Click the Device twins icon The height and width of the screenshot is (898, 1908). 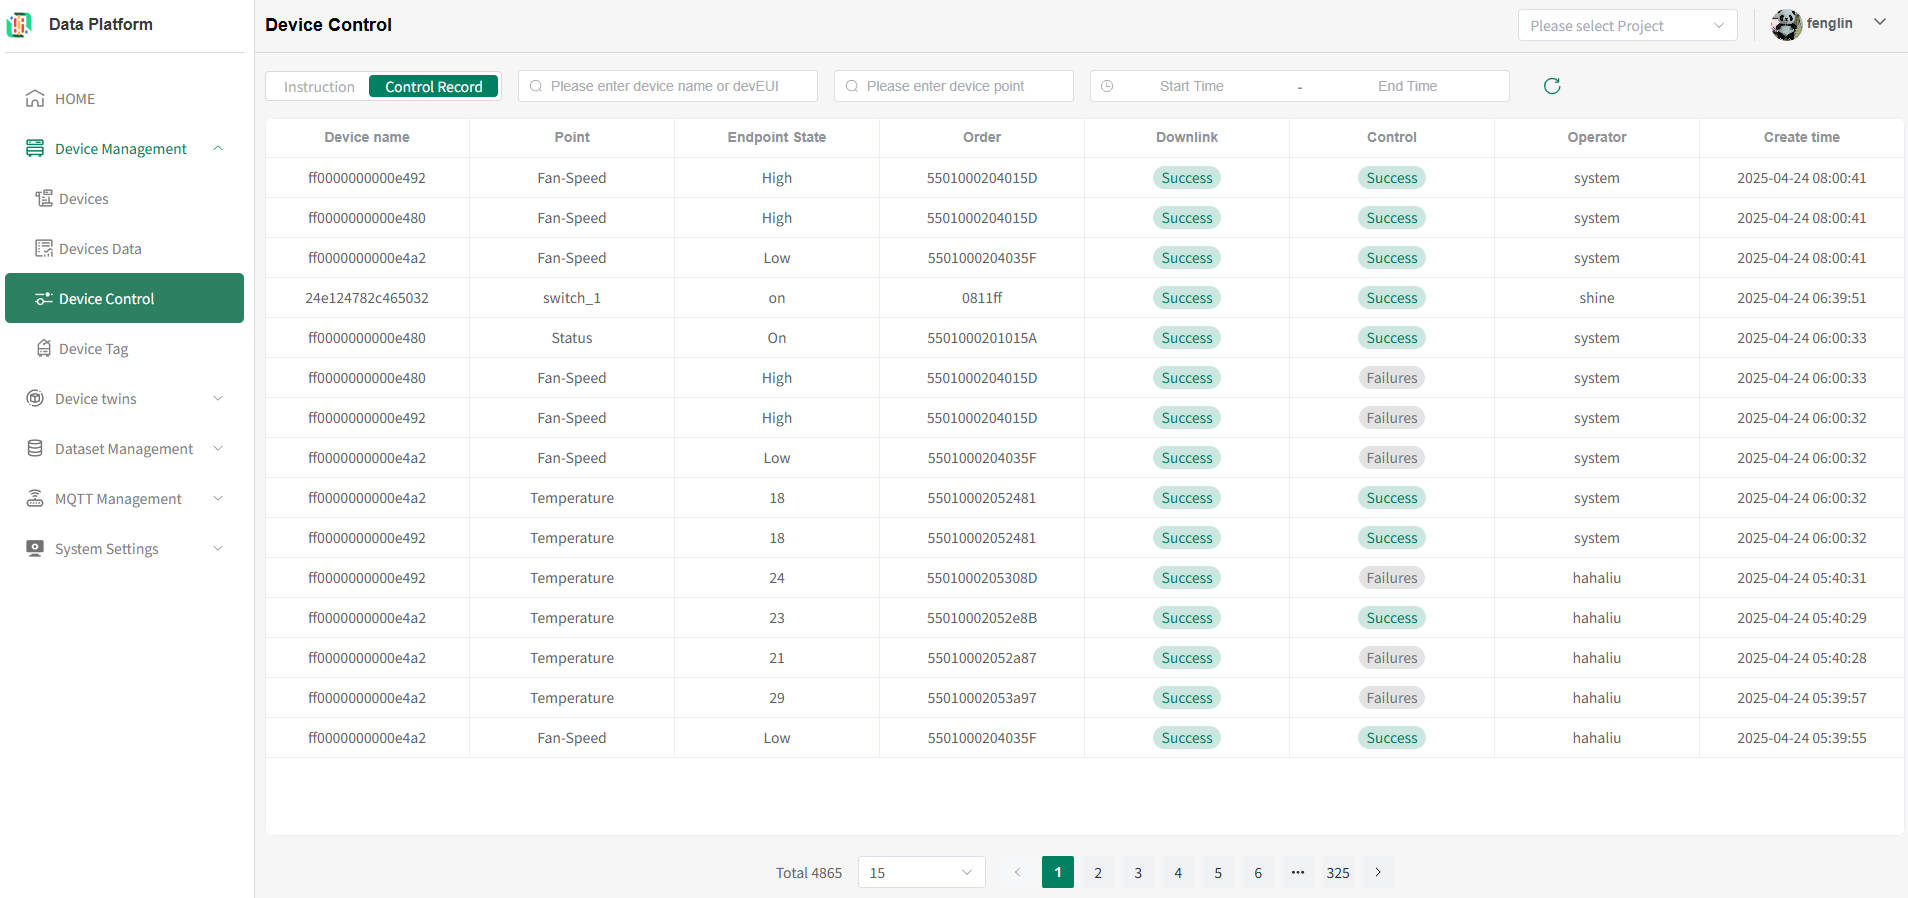click(35, 398)
